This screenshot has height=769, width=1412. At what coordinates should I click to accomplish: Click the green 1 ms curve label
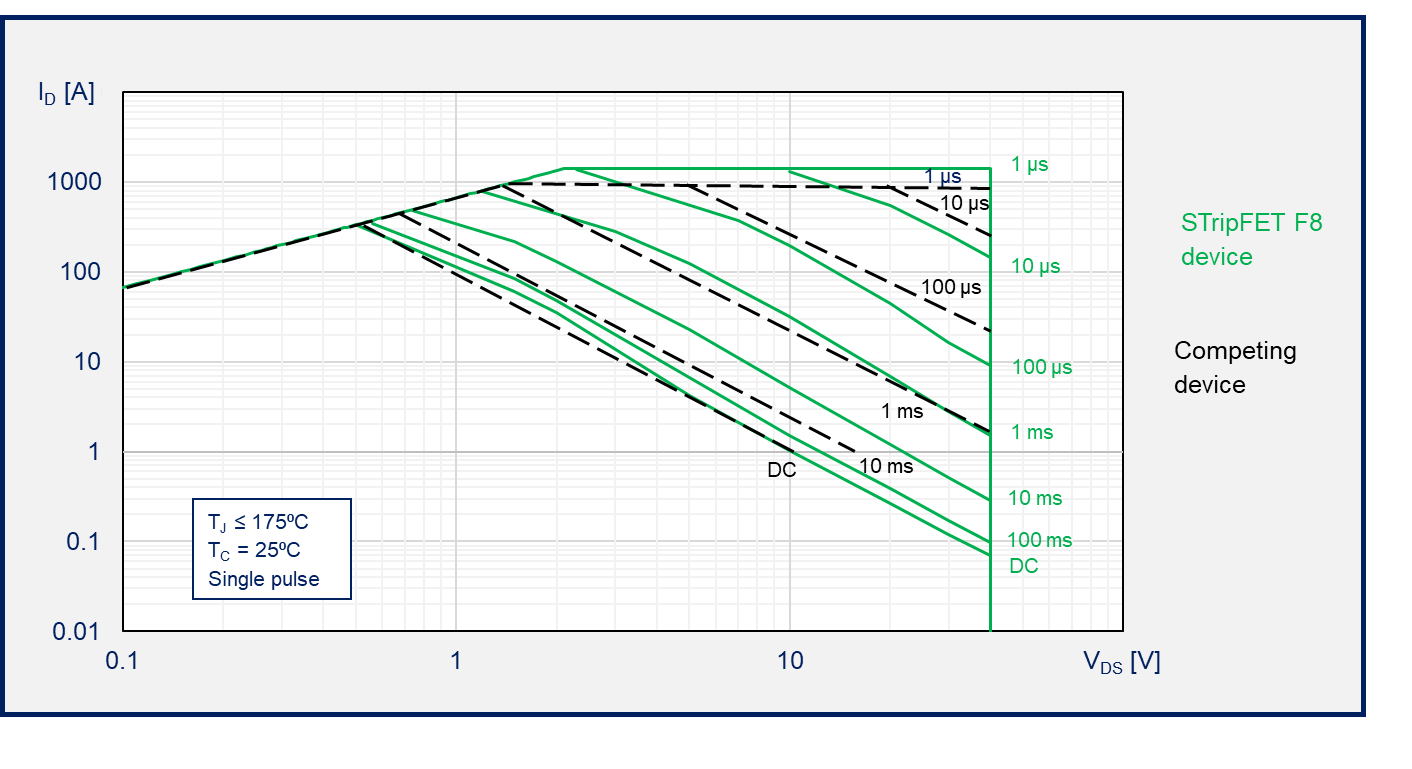pyautogui.click(x=1031, y=432)
